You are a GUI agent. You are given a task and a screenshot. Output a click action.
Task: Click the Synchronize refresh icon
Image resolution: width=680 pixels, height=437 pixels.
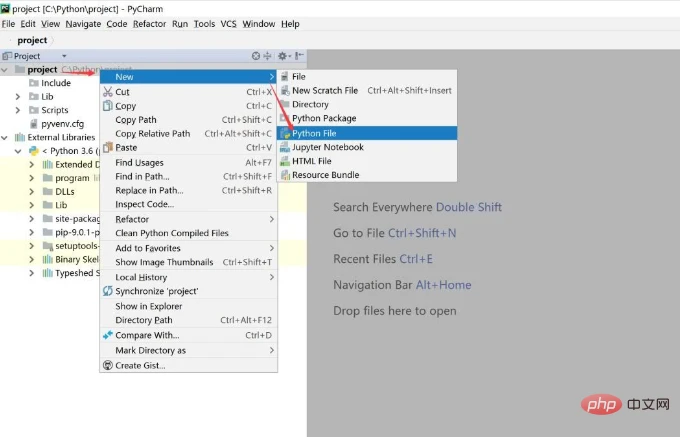(108, 291)
